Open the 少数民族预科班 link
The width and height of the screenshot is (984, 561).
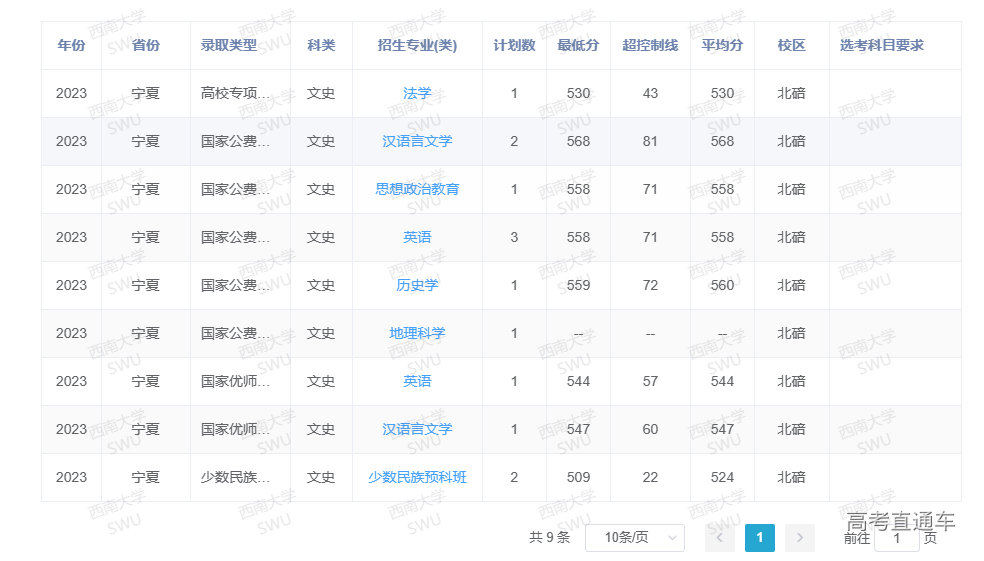(417, 477)
